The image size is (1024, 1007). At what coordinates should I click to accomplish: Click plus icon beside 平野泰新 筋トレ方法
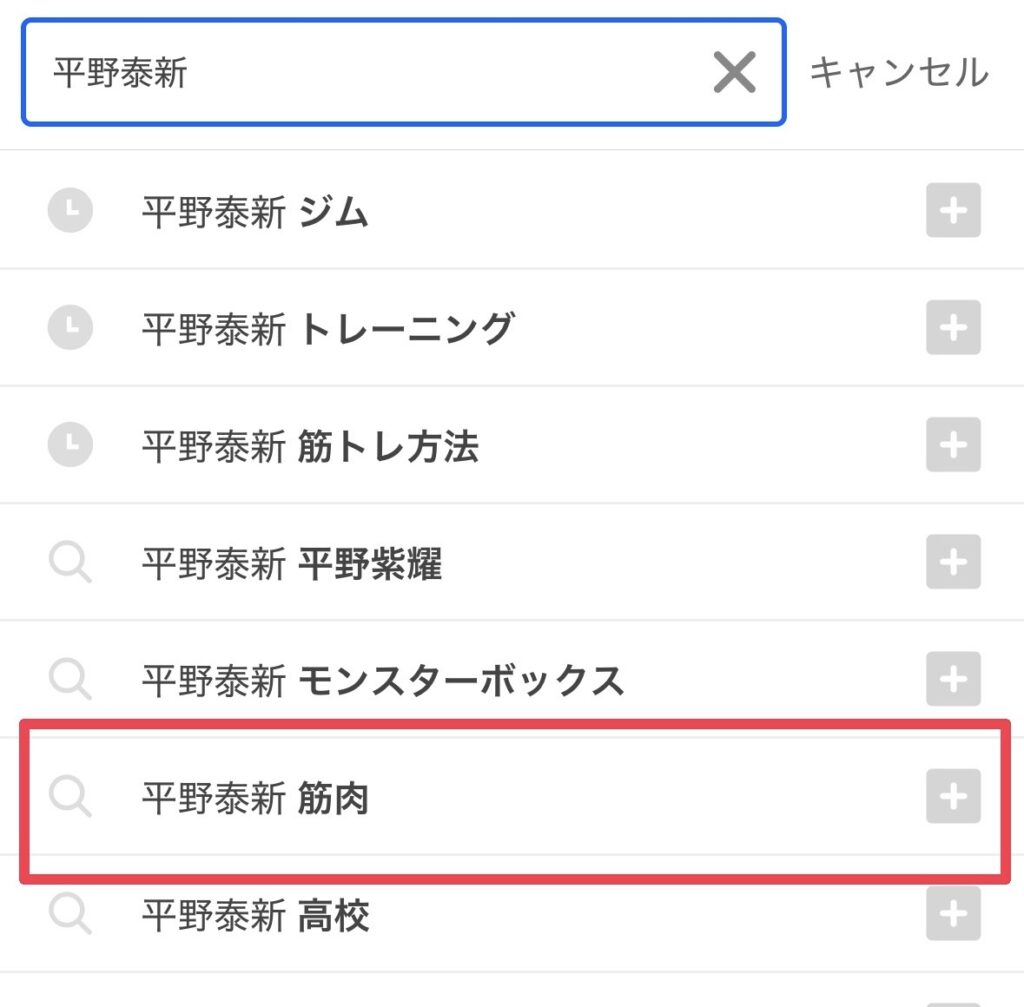(x=953, y=445)
